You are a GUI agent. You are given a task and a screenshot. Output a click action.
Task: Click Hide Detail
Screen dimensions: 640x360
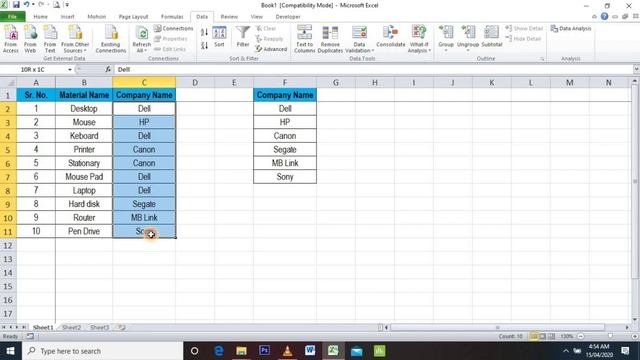pyautogui.click(x=523, y=39)
